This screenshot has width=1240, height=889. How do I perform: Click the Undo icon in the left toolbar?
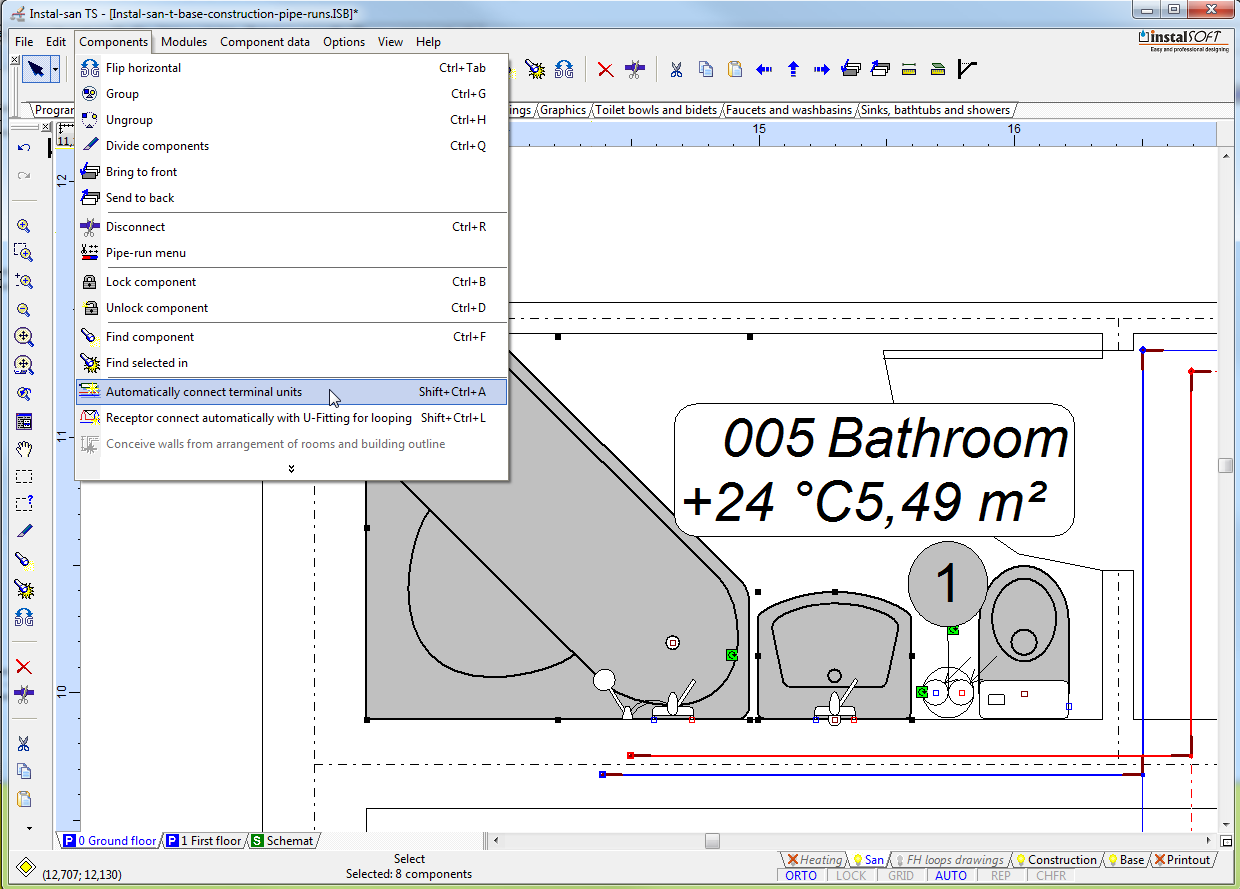coord(24,148)
